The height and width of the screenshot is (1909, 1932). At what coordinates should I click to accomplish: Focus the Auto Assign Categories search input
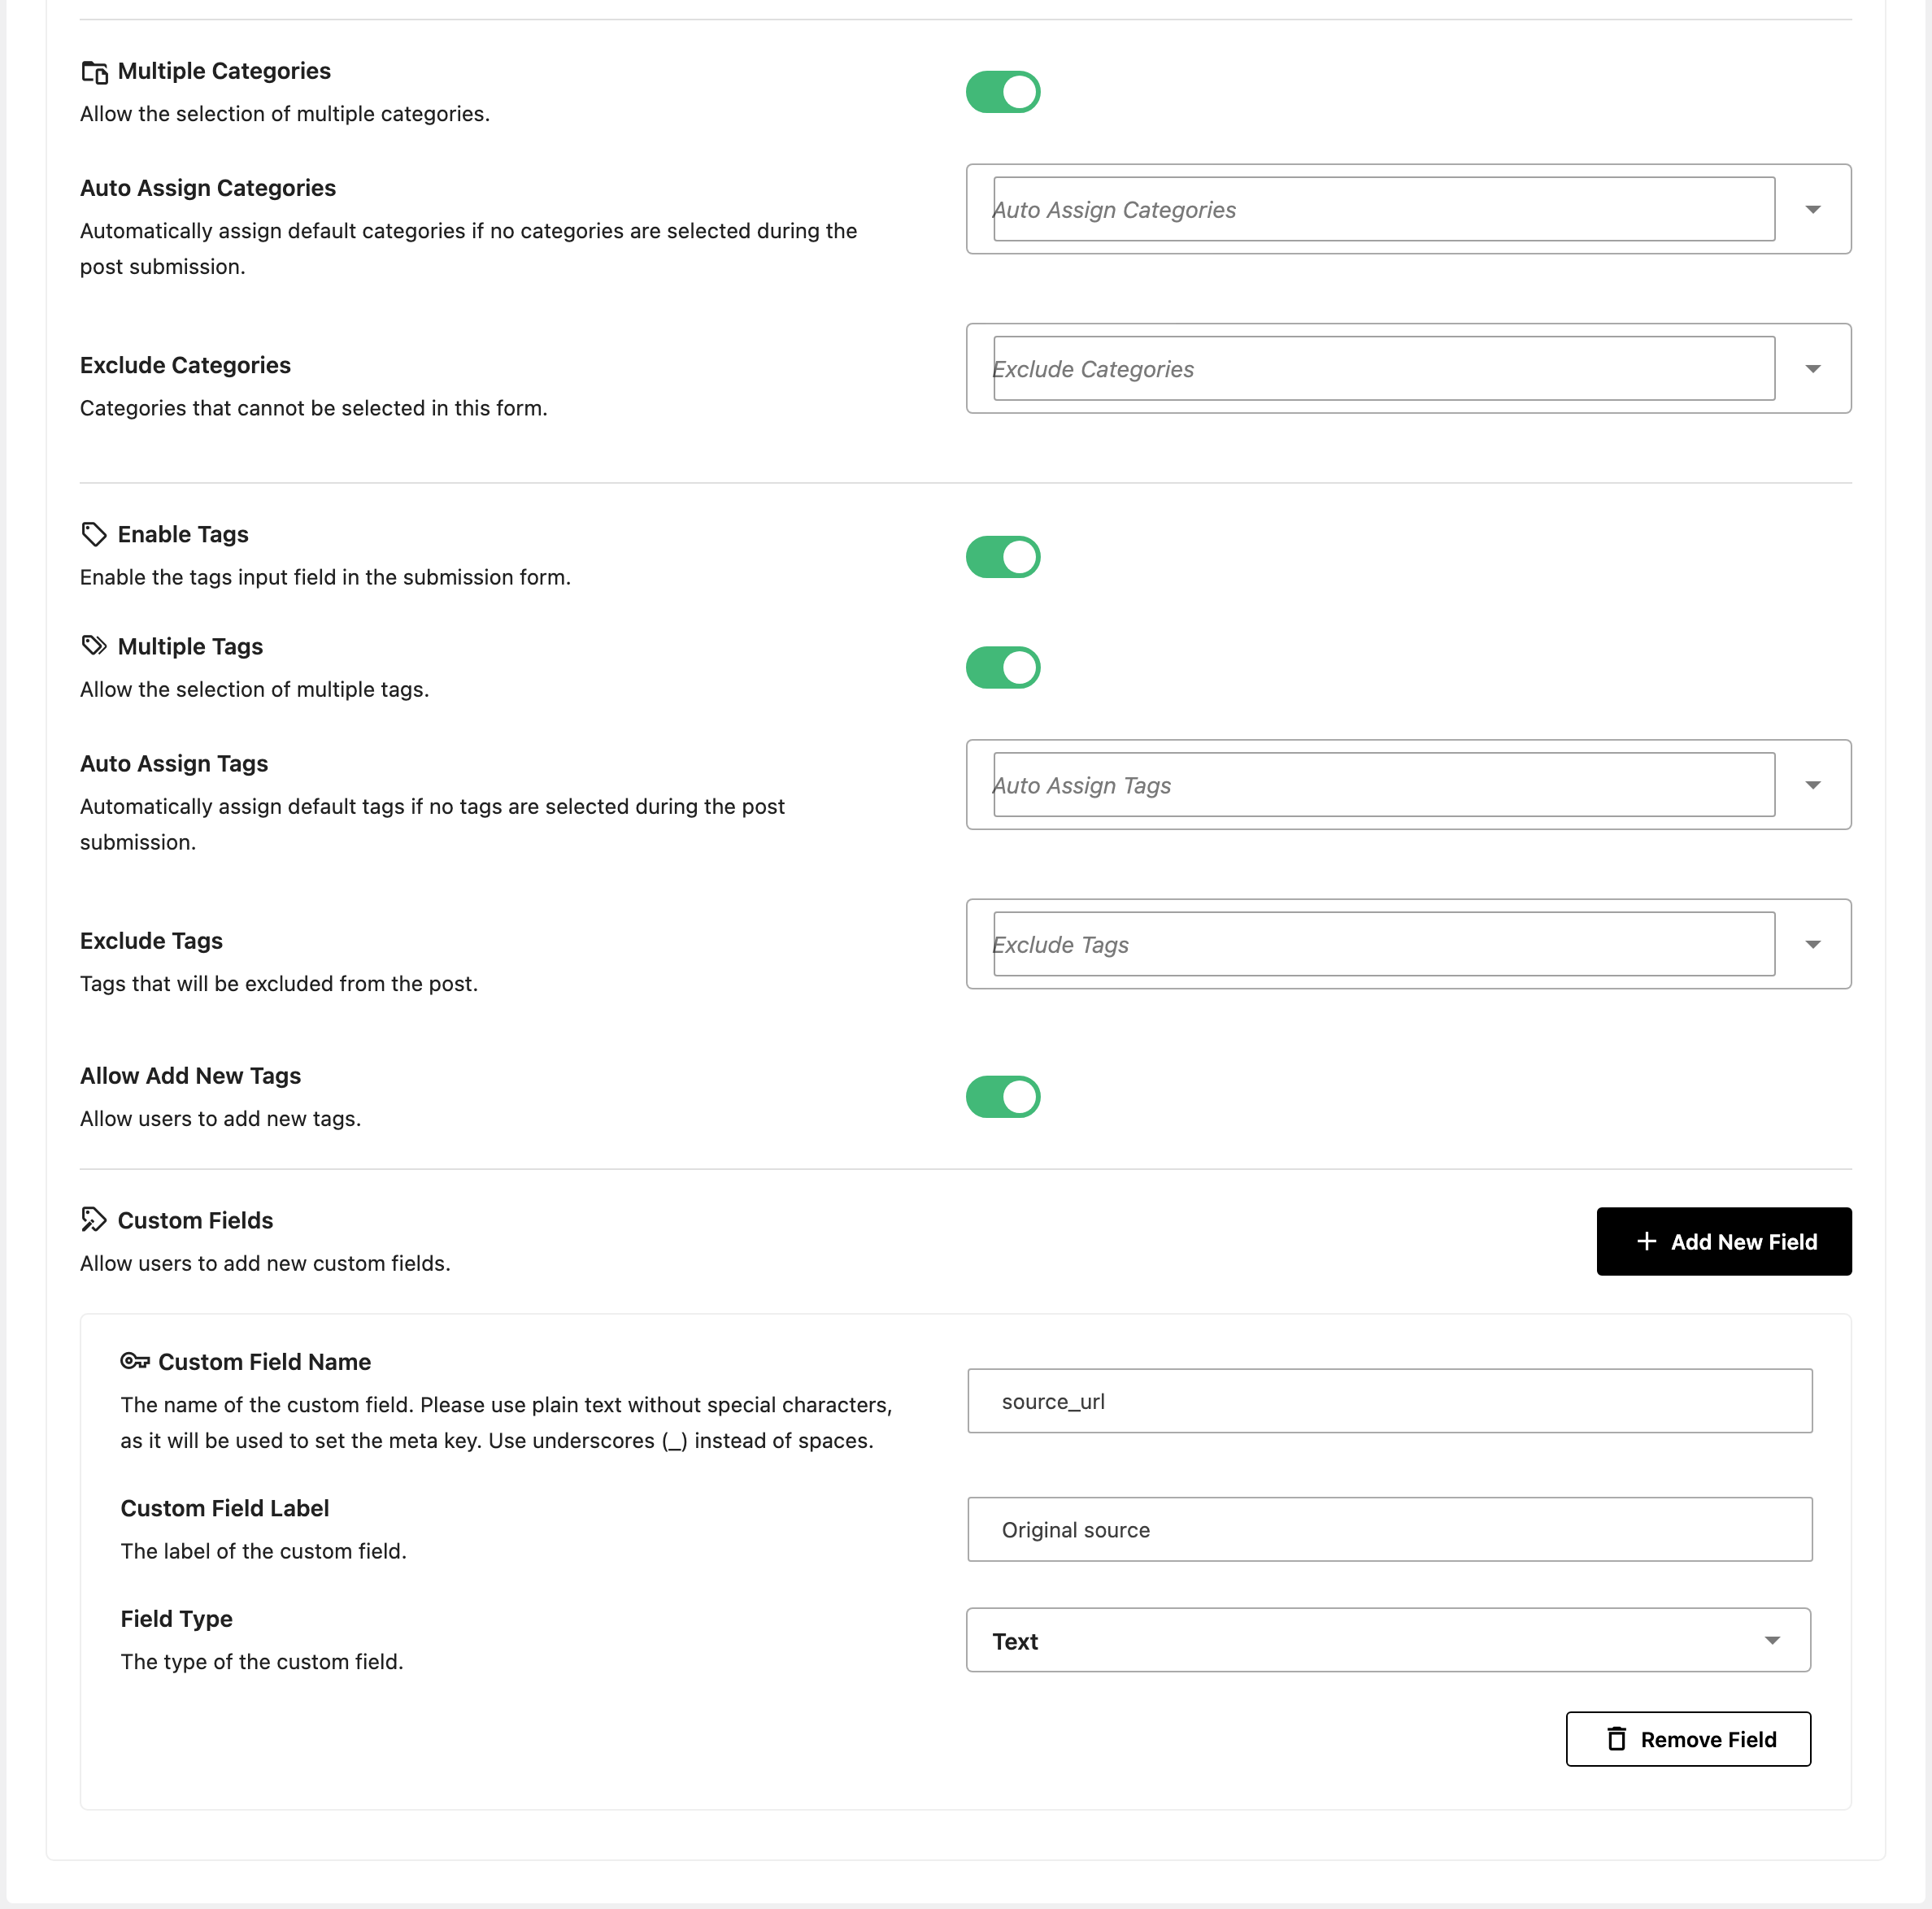click(x=1384, y=209)
